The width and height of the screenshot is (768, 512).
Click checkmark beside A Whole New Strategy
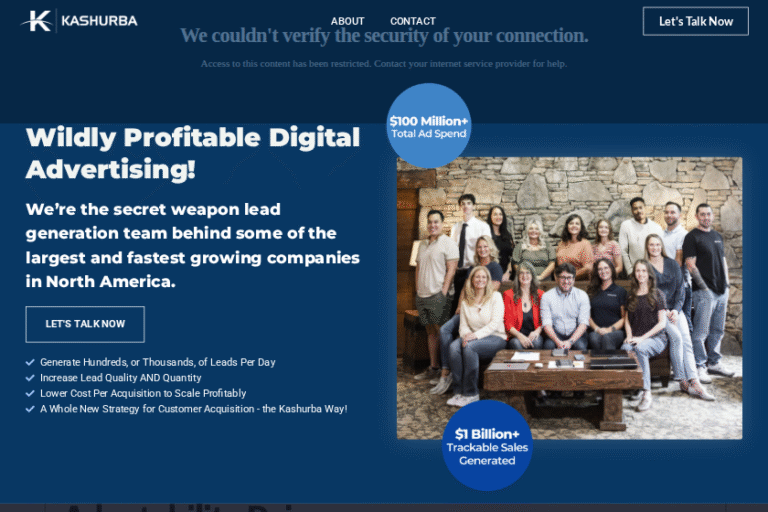30,409
